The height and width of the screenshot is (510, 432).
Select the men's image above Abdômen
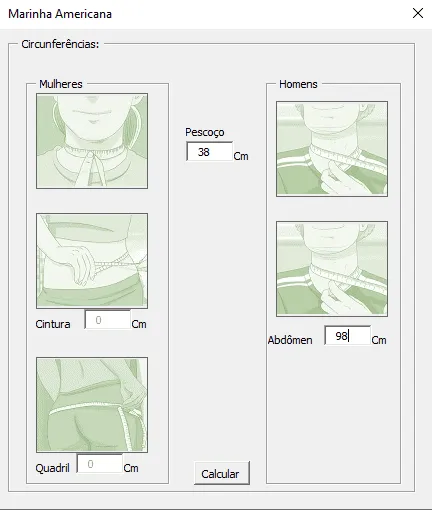coord(332,269)
